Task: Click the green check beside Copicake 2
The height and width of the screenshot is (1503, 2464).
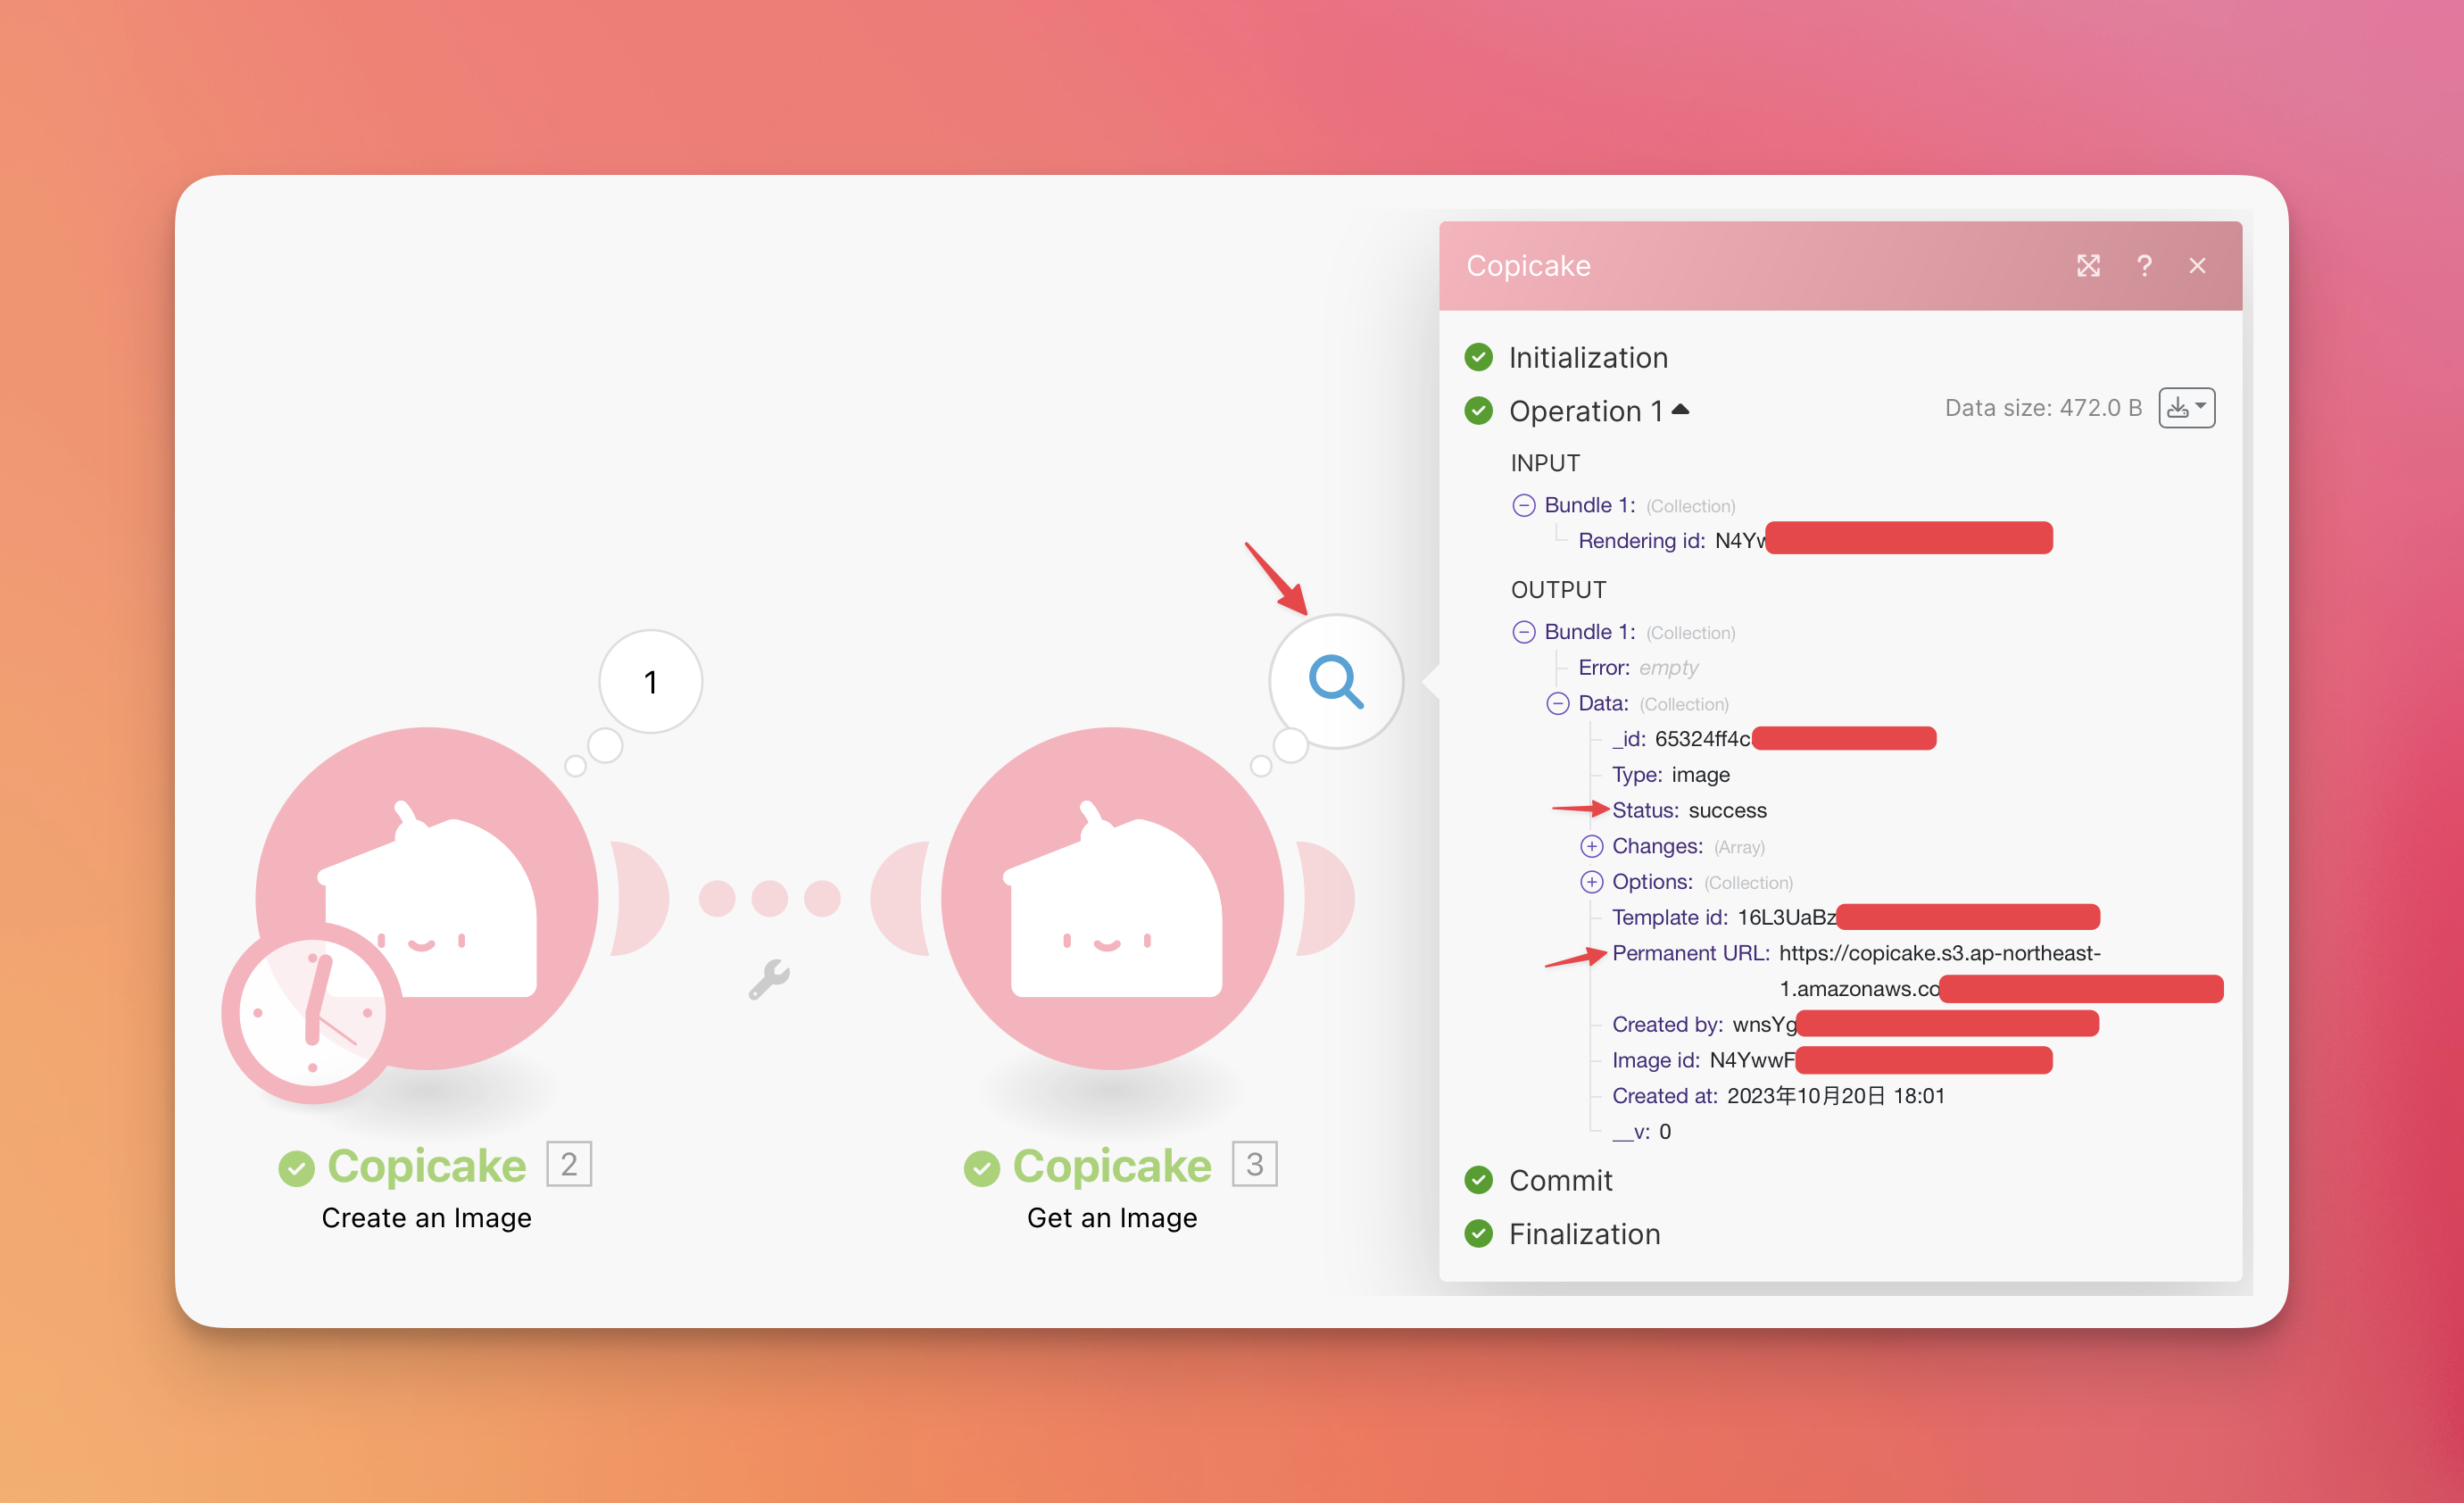Action: pos(296,1167)
